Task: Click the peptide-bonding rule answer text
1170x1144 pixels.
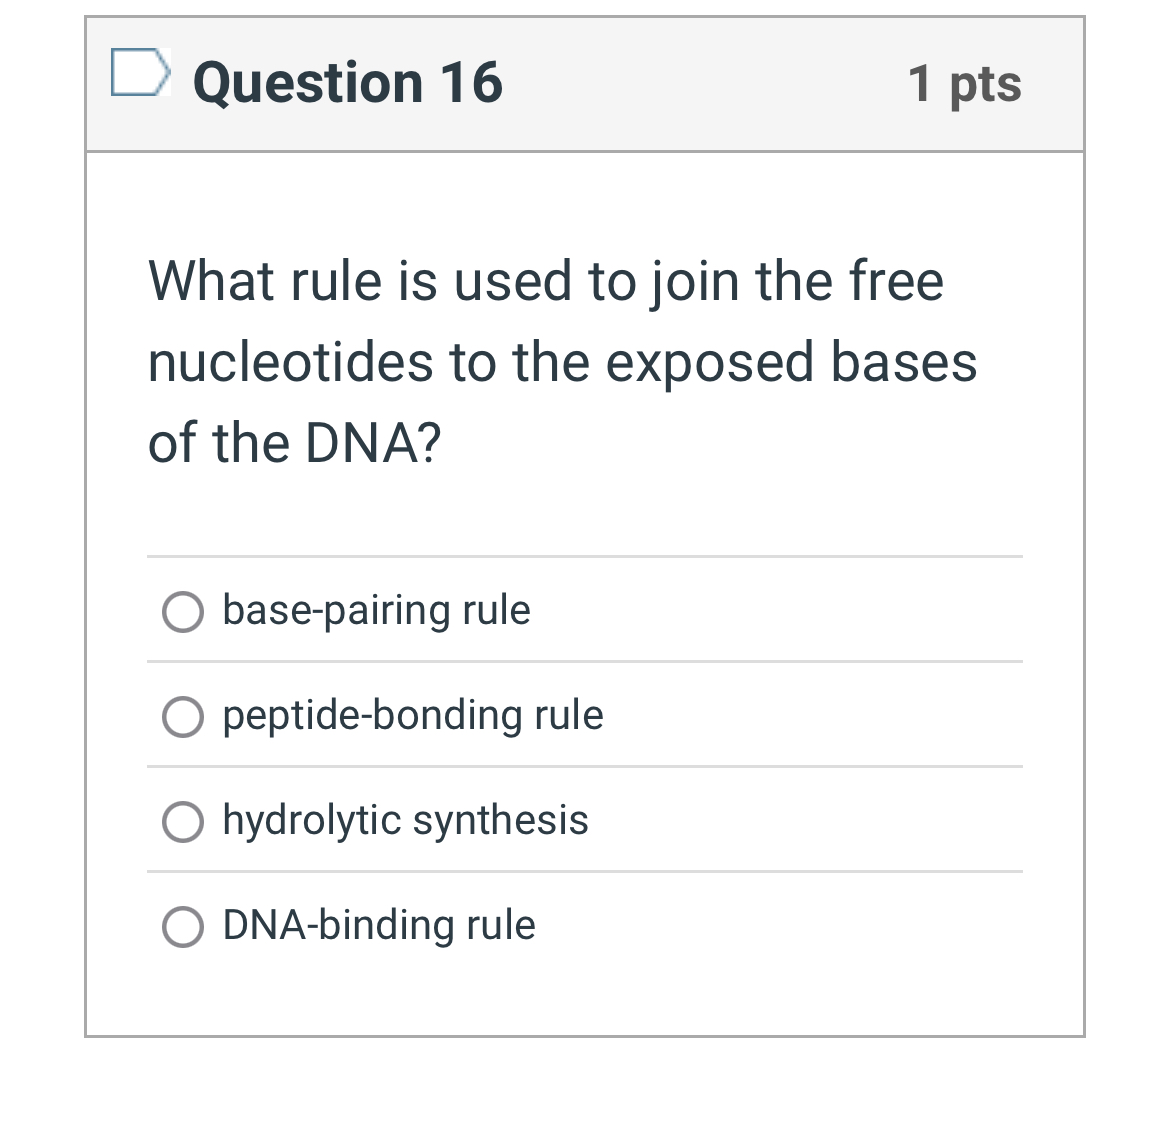Action: pos(414,716)
